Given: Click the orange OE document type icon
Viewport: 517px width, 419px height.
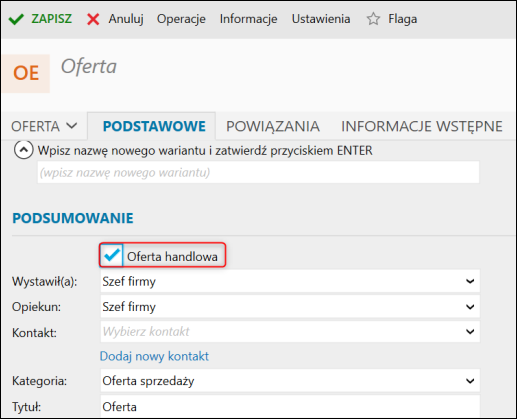Looking at the screenshot, I should coord(26,73).
